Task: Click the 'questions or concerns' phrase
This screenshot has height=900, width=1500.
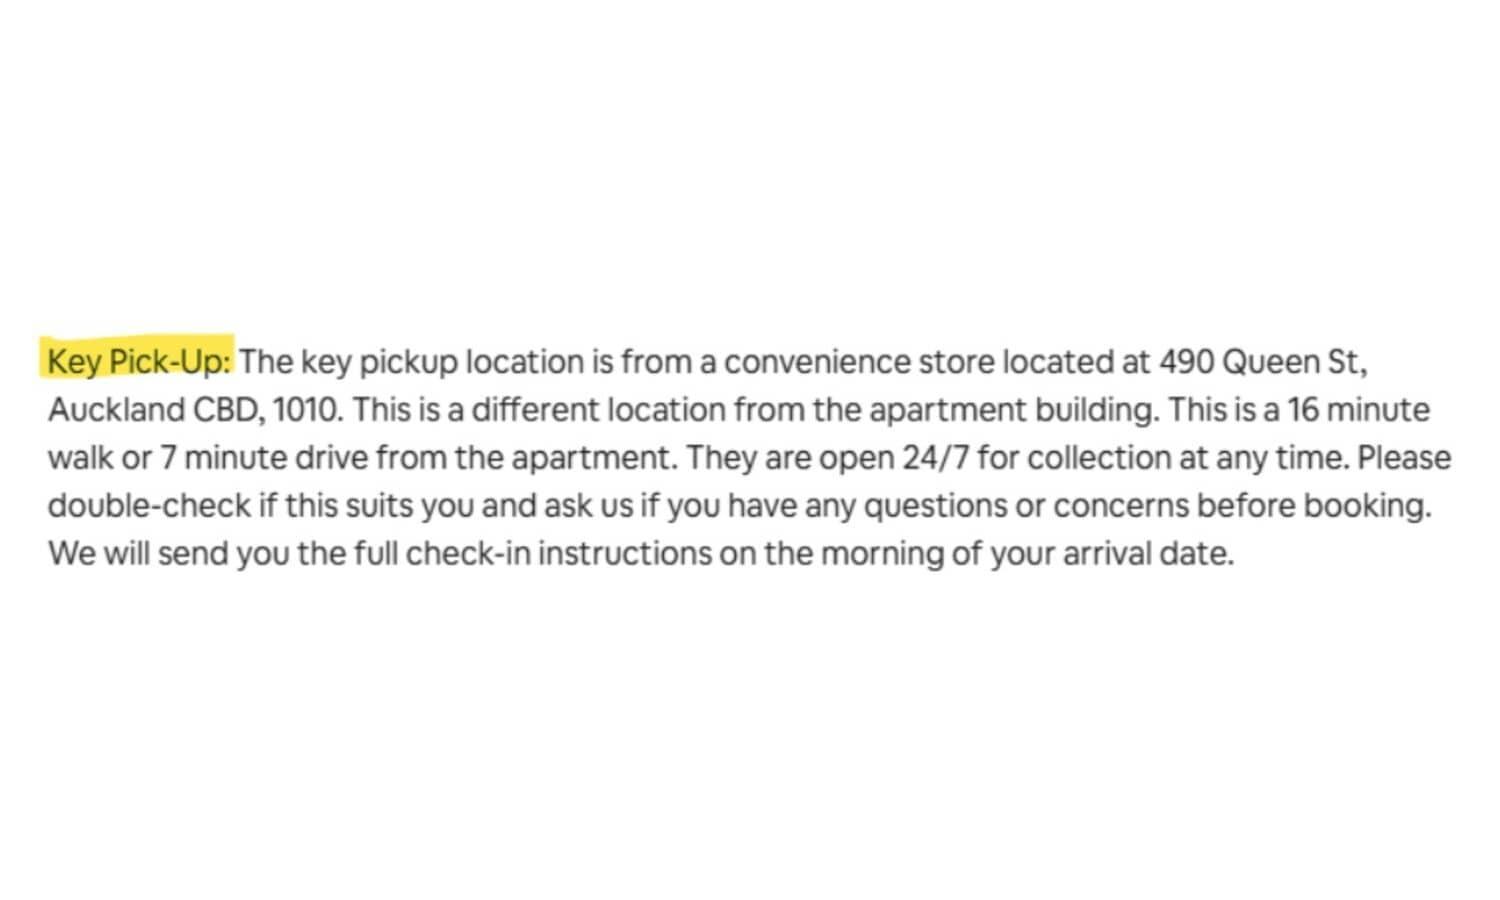Action: [x=1026, y=505]
